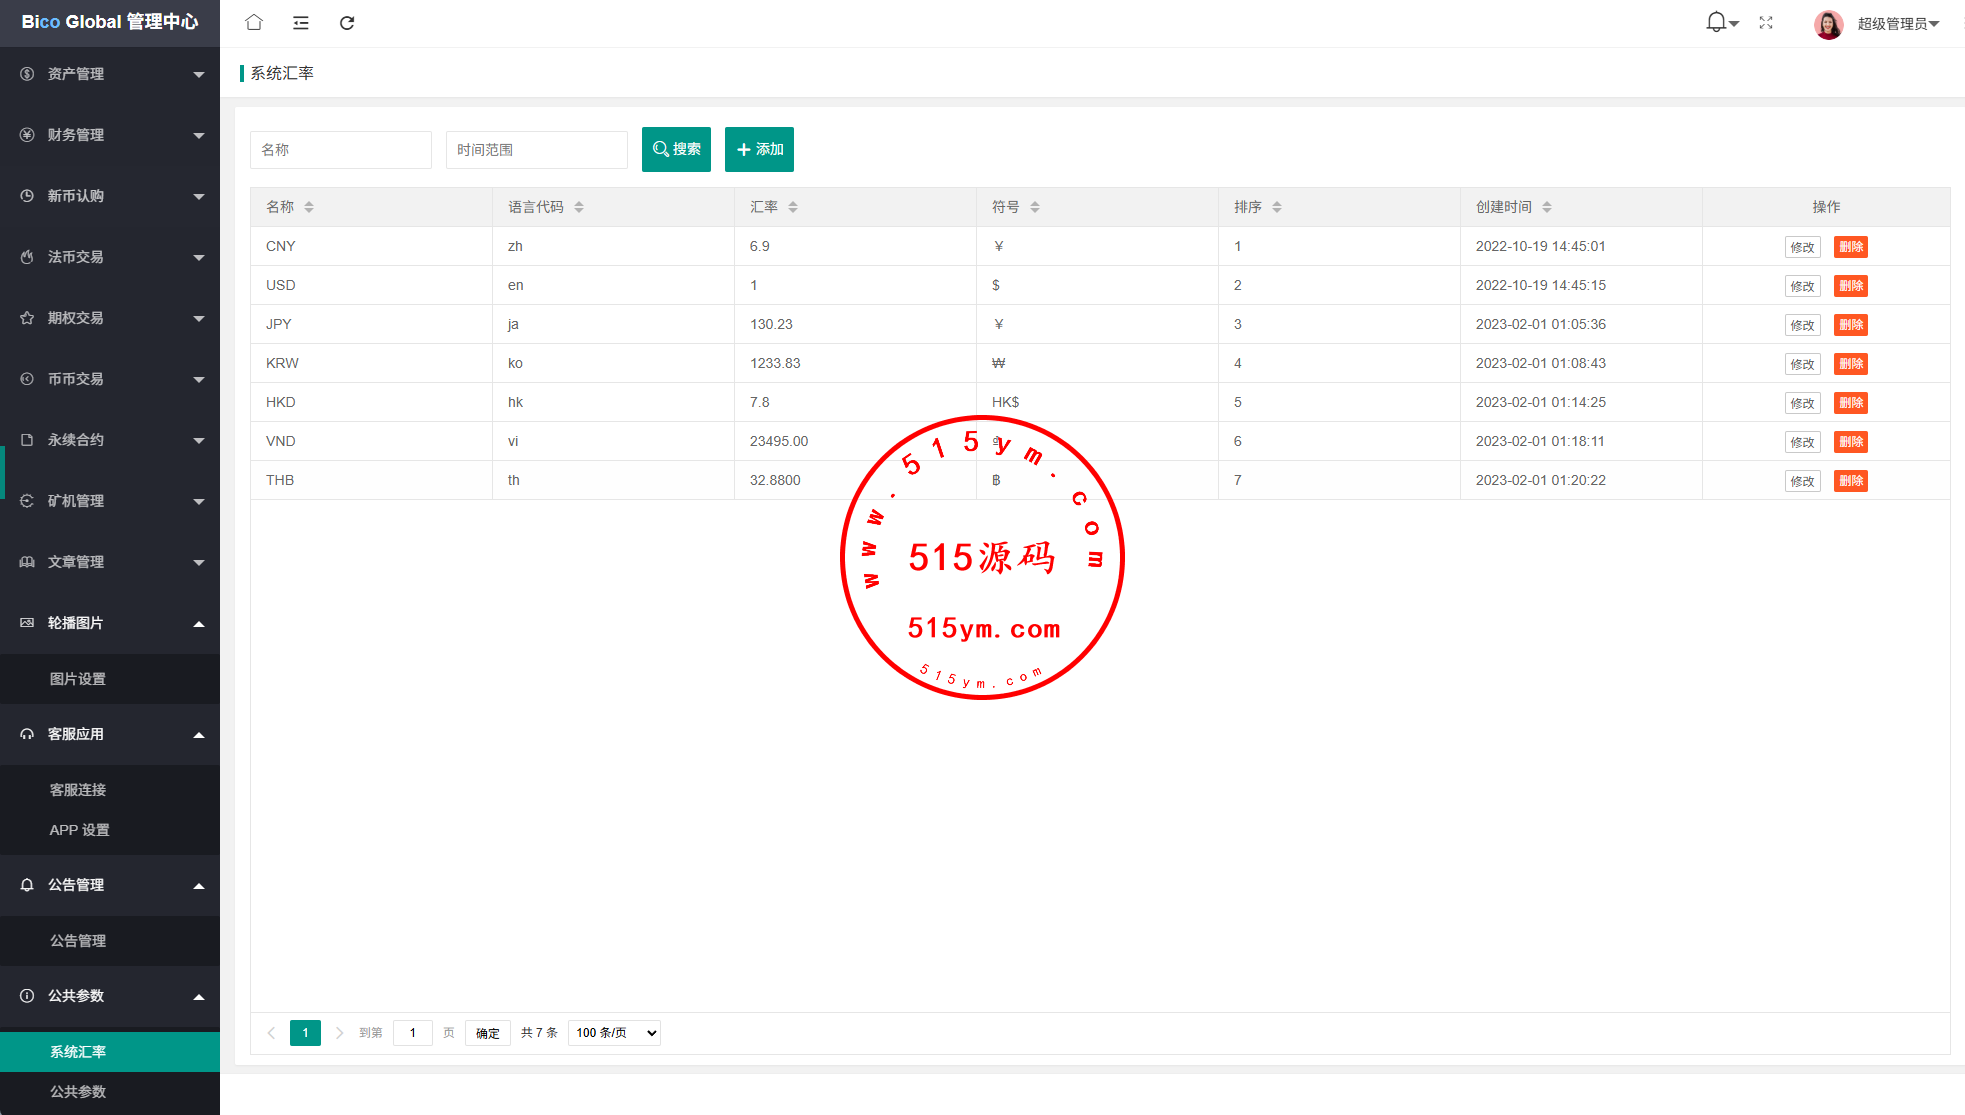
Task: Open the 100 条/页 page size dropdown
Action: pos(614,1033)
